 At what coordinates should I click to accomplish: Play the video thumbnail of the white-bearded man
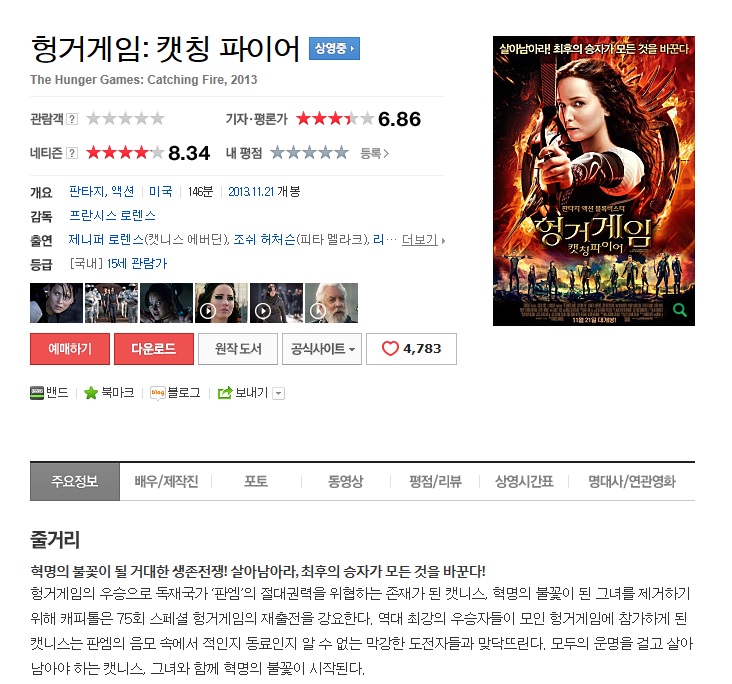331,303
